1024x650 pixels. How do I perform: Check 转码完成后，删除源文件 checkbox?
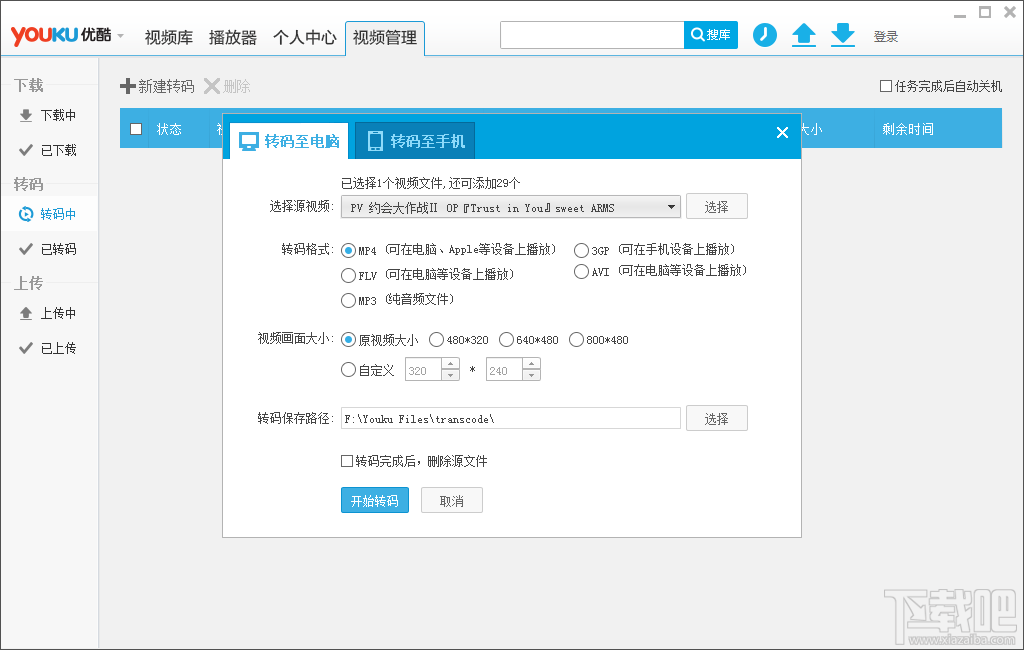(x=347, y=461)
